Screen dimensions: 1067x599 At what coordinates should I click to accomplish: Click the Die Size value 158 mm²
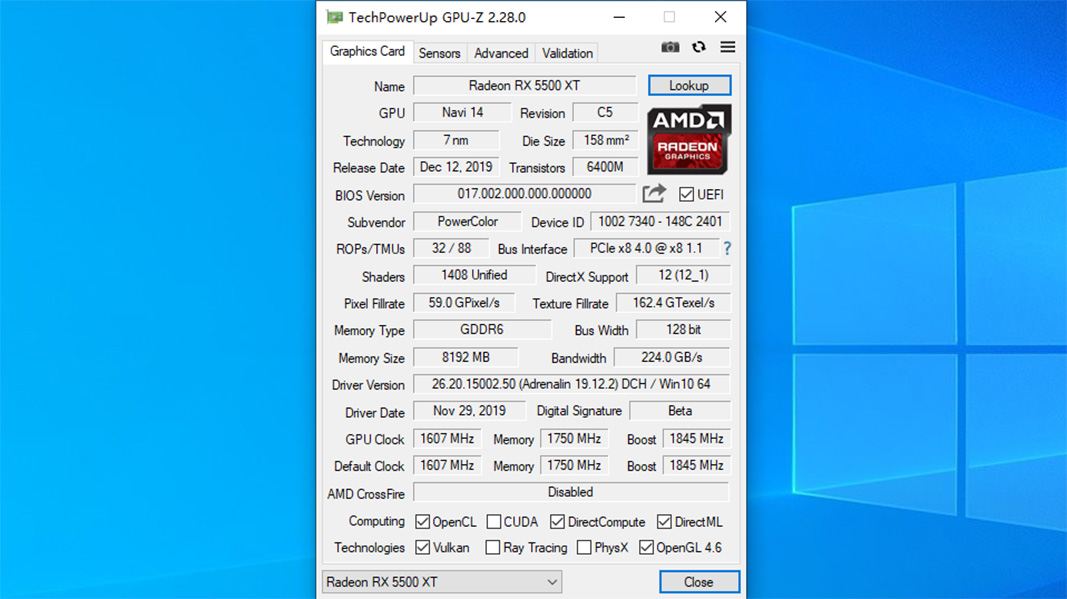coord(606,140)
